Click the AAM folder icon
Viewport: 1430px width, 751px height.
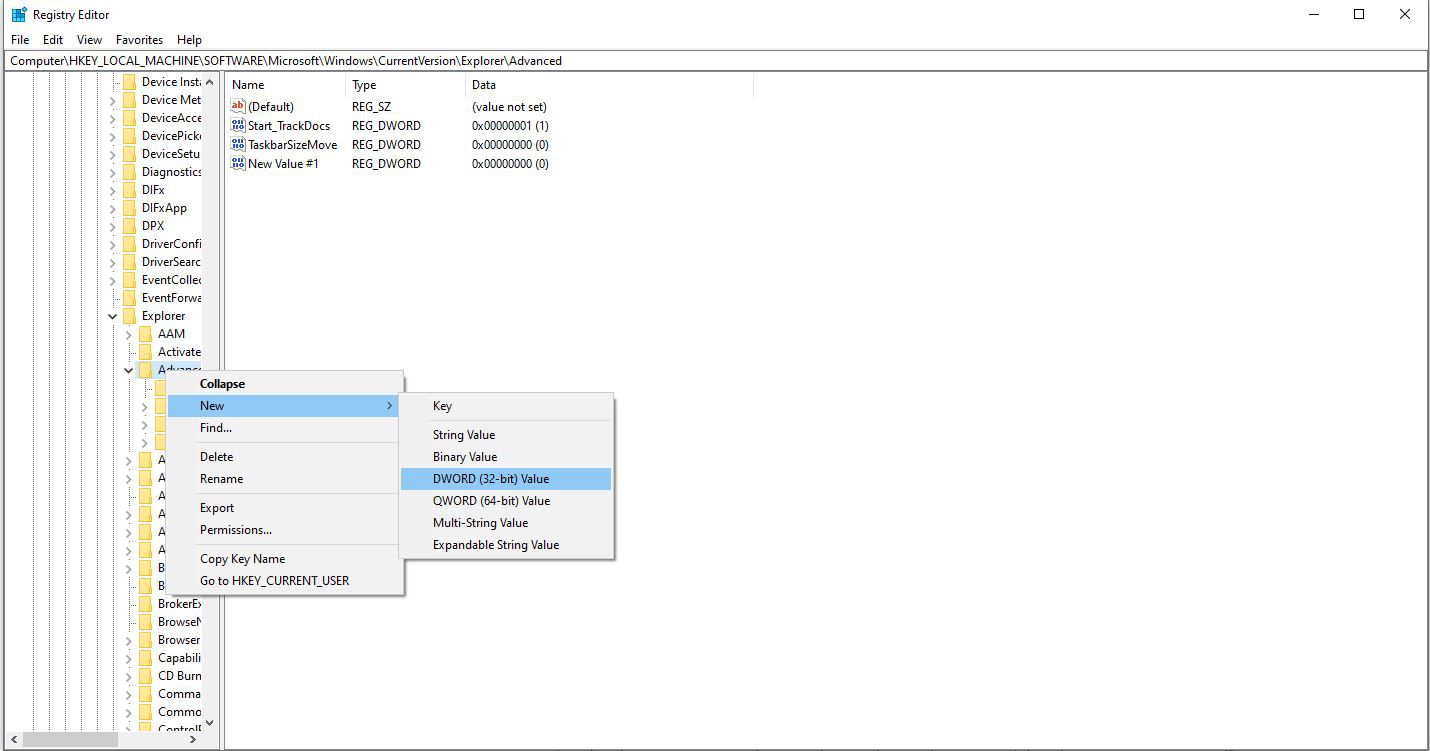click(x=145, y=334)
